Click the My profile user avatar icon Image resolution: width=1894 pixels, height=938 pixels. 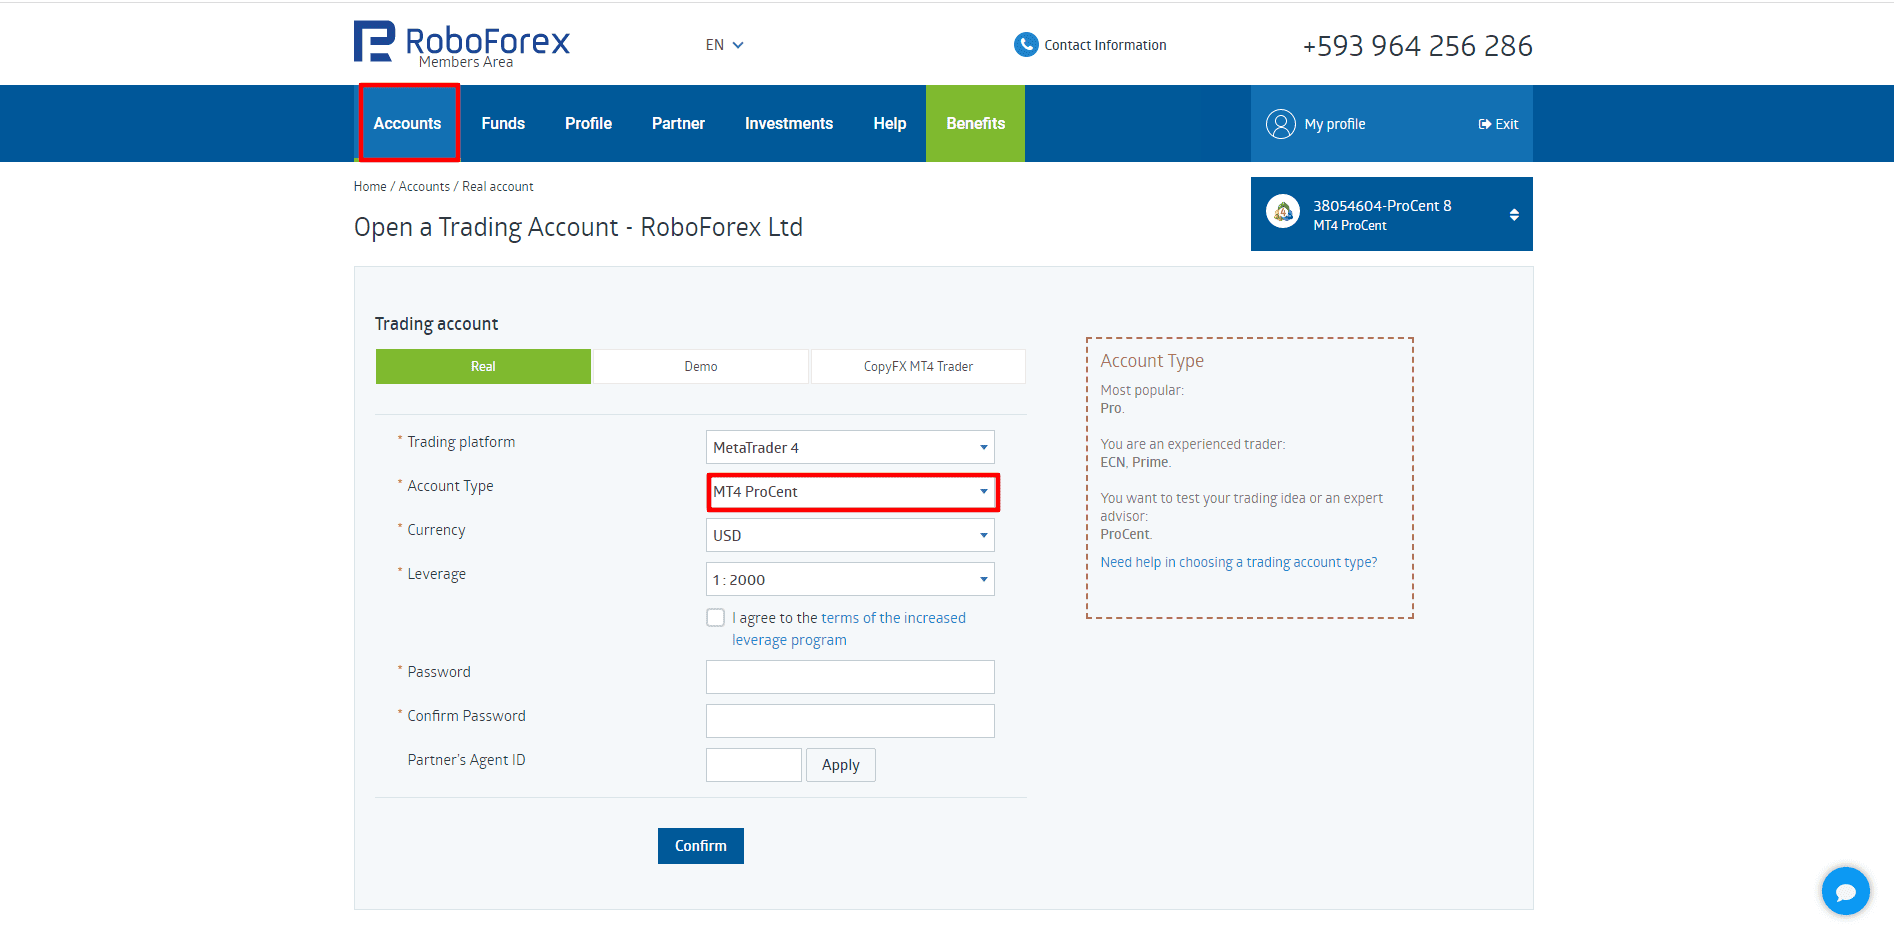(x=1280, y=124)
